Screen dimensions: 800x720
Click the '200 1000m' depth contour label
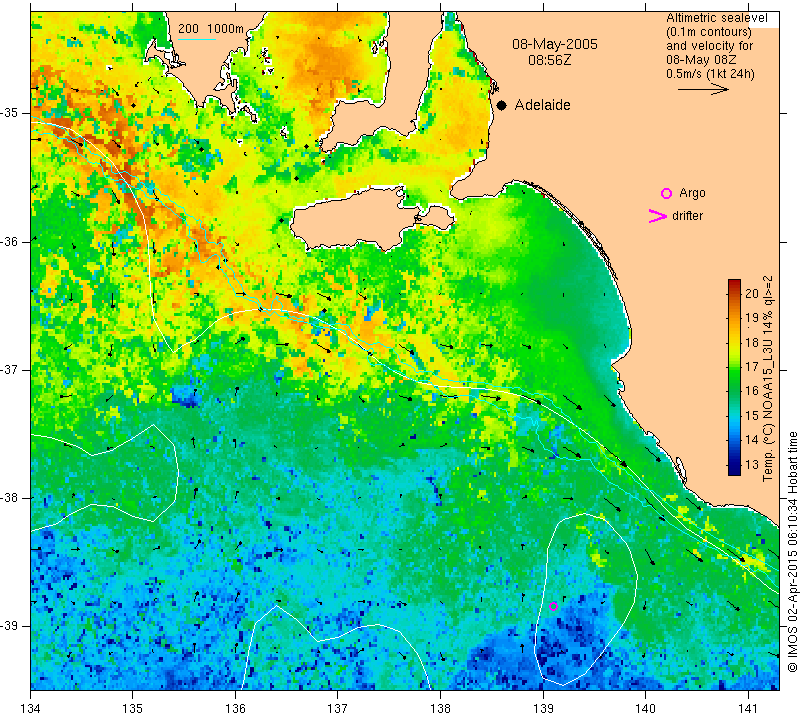point(211,29)
